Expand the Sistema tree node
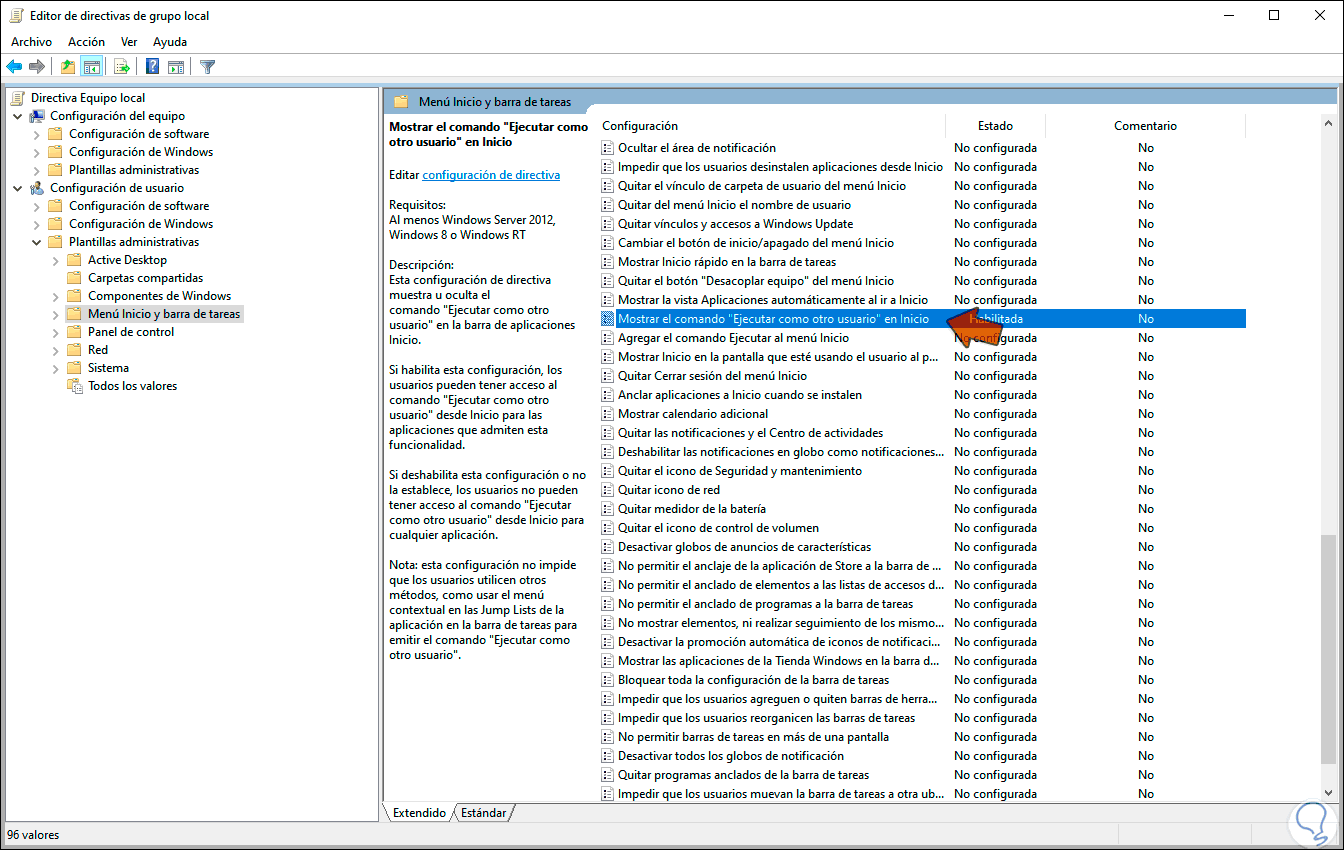1344x850 pixels. (x=55, y=368)
